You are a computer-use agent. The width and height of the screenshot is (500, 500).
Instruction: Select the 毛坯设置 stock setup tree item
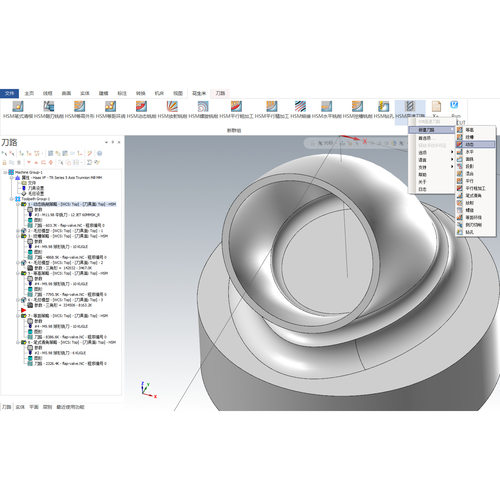[x=36, y=194]
